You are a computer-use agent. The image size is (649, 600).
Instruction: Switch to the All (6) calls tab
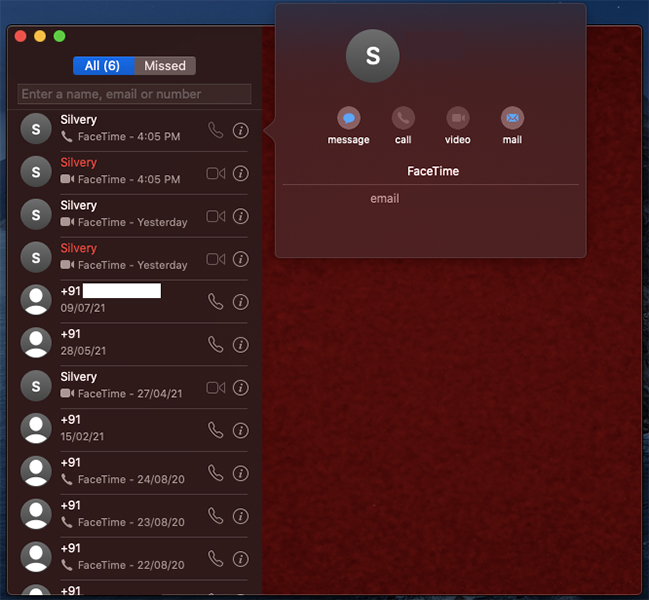103,66
